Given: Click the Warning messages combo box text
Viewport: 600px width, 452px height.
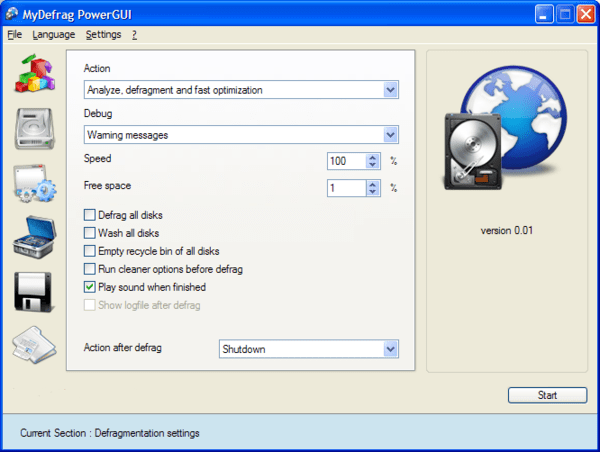Looking at the screenshot, I should click(127, 135).
